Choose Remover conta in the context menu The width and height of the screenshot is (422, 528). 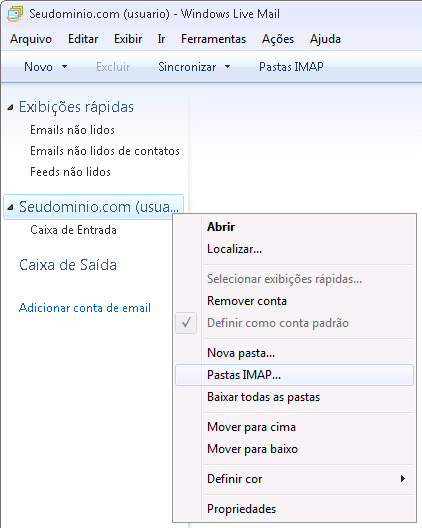[x=294, y=301]
